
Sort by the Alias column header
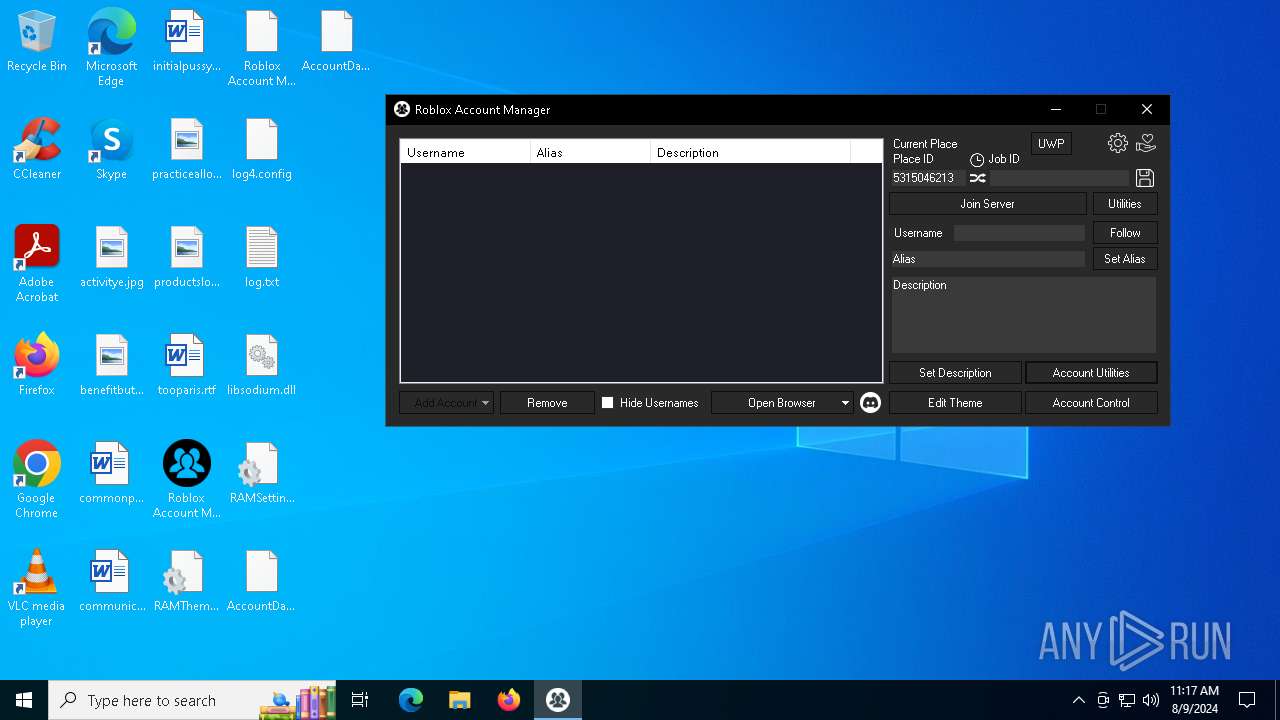[590, 153]
